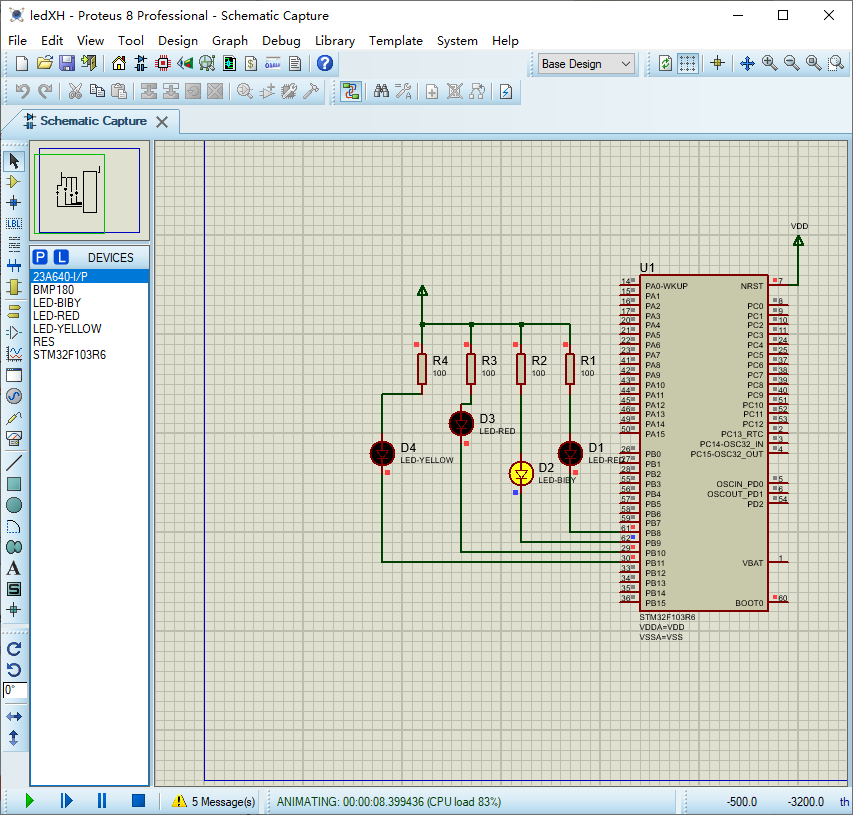The width and height of the screenshot is (853, 815).
Task: Open Virtual Instruments mode
Action: click(14, 439)
